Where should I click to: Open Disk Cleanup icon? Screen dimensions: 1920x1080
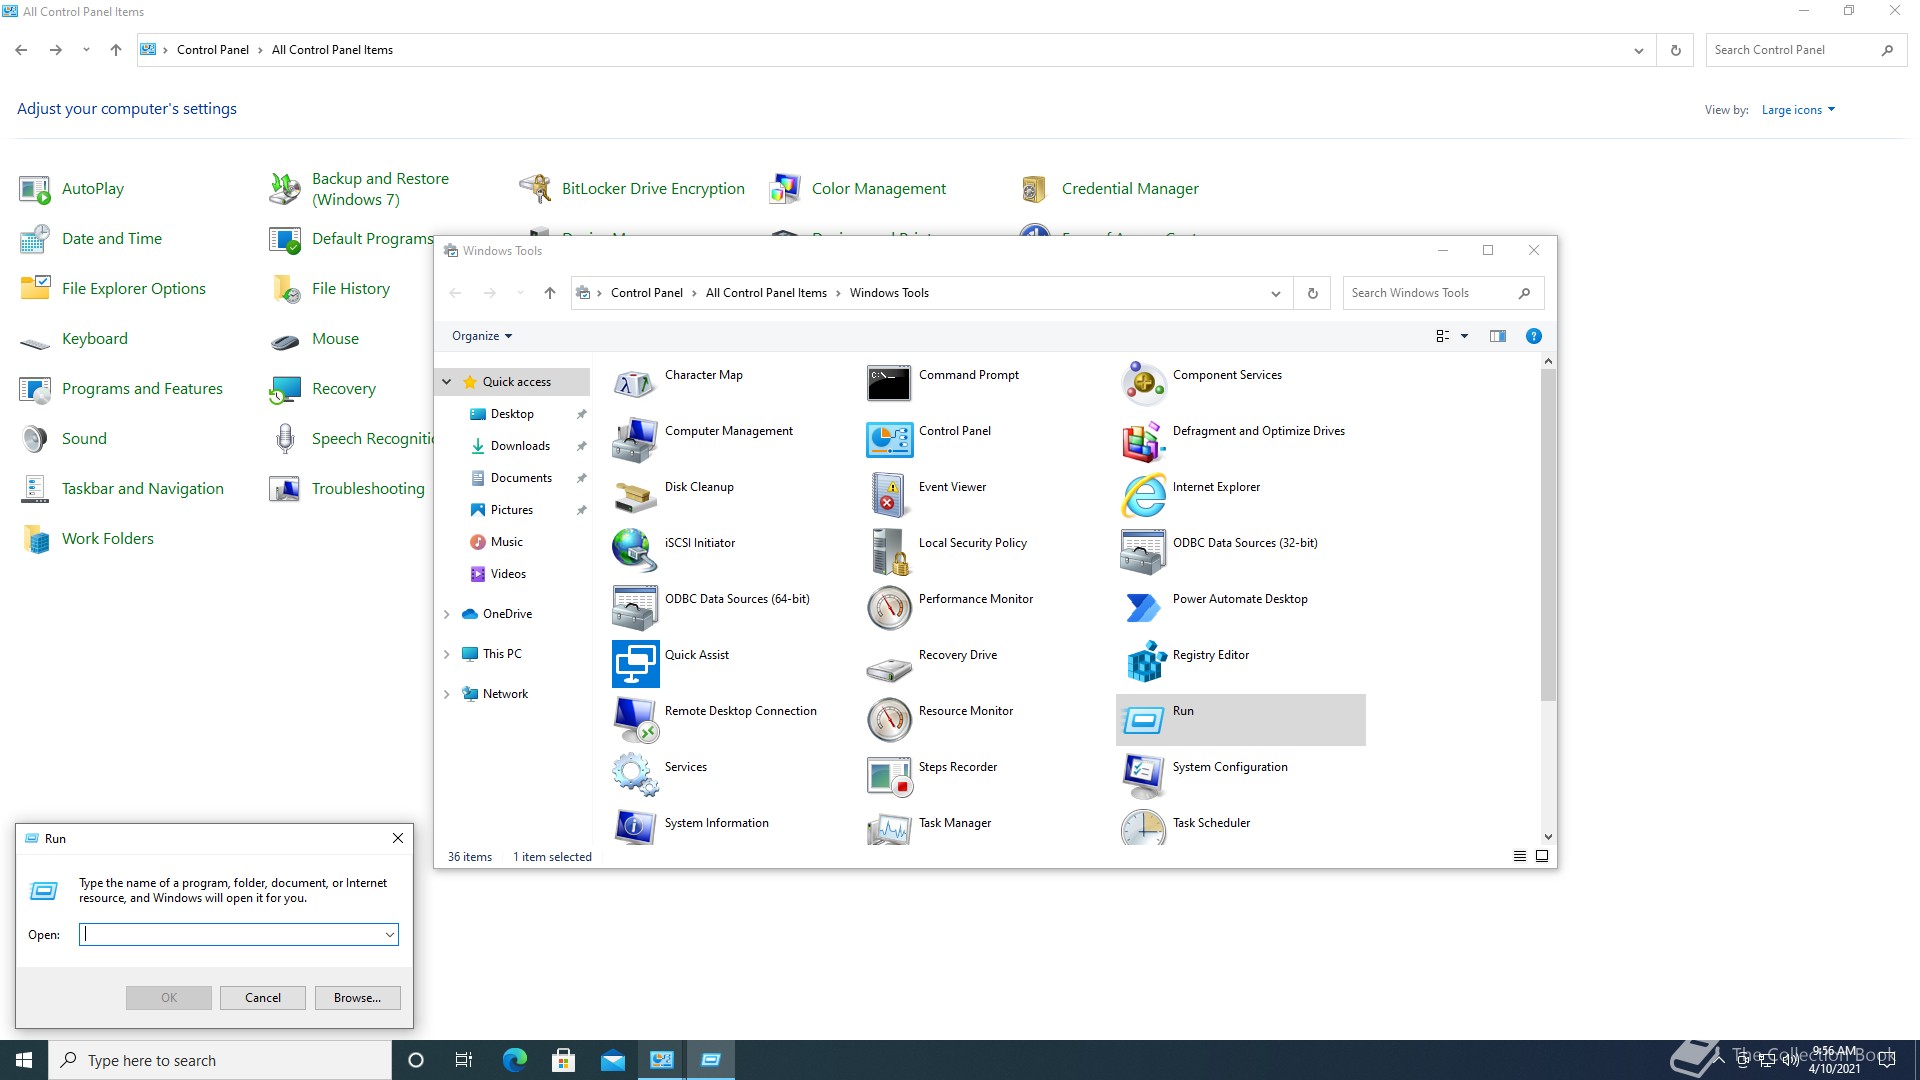[635, 496]
